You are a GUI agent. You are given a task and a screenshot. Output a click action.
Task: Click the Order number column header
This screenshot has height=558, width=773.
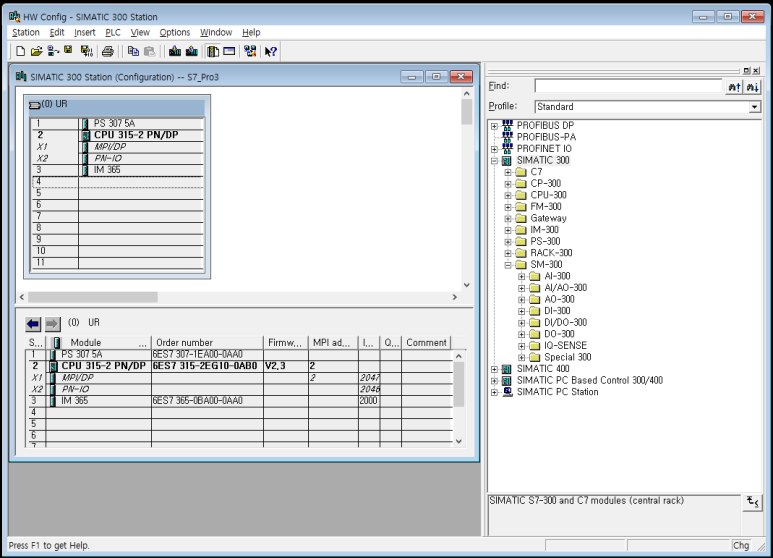(207, 343)
